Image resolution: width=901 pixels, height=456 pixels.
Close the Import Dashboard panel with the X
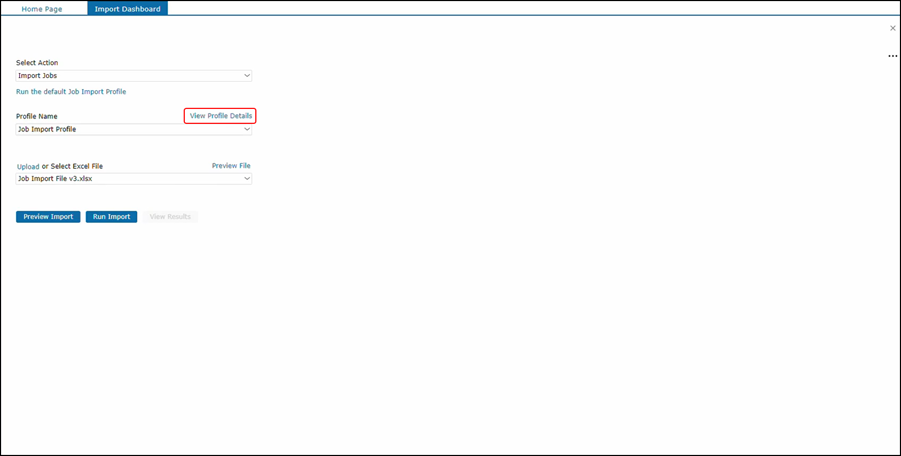[x=893, y=28]
